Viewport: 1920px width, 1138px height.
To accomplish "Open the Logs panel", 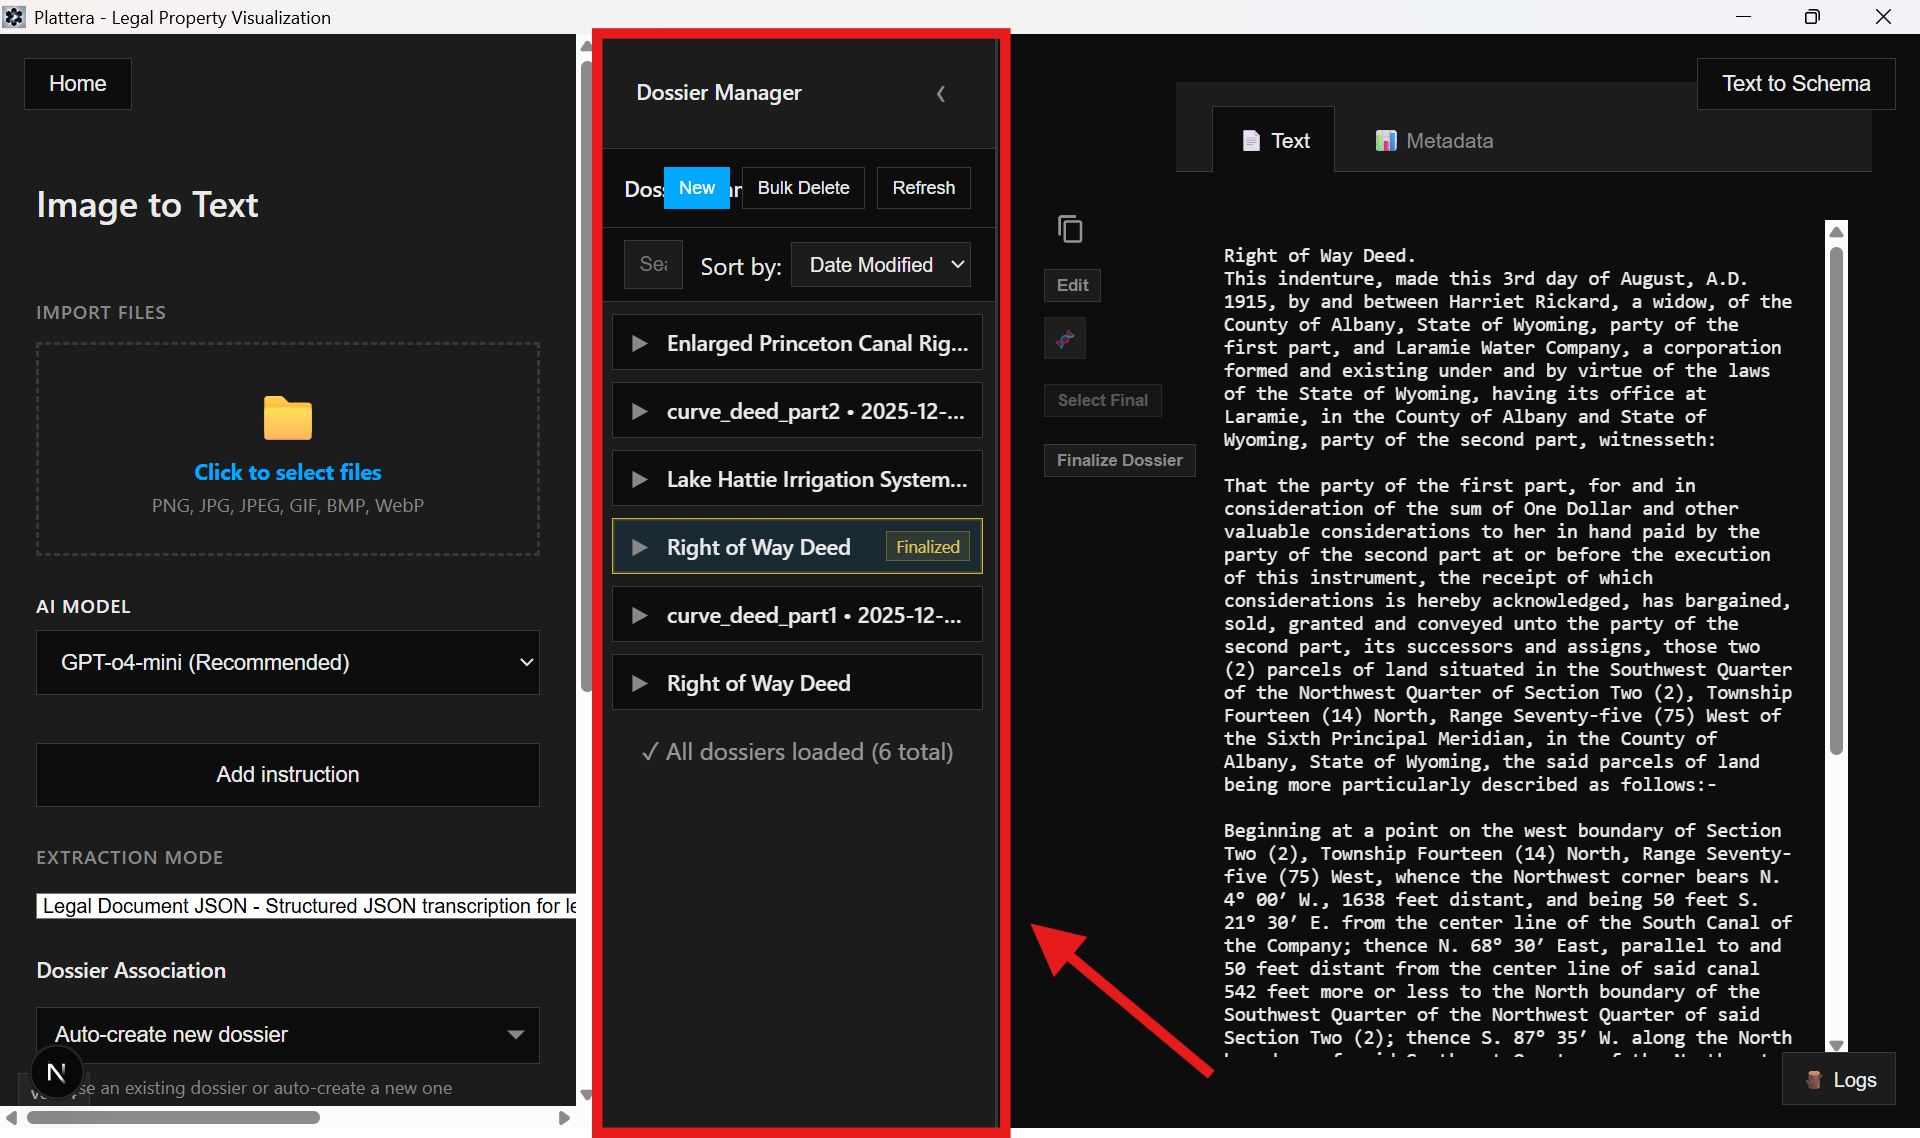I will (x=1839, y=1079).
